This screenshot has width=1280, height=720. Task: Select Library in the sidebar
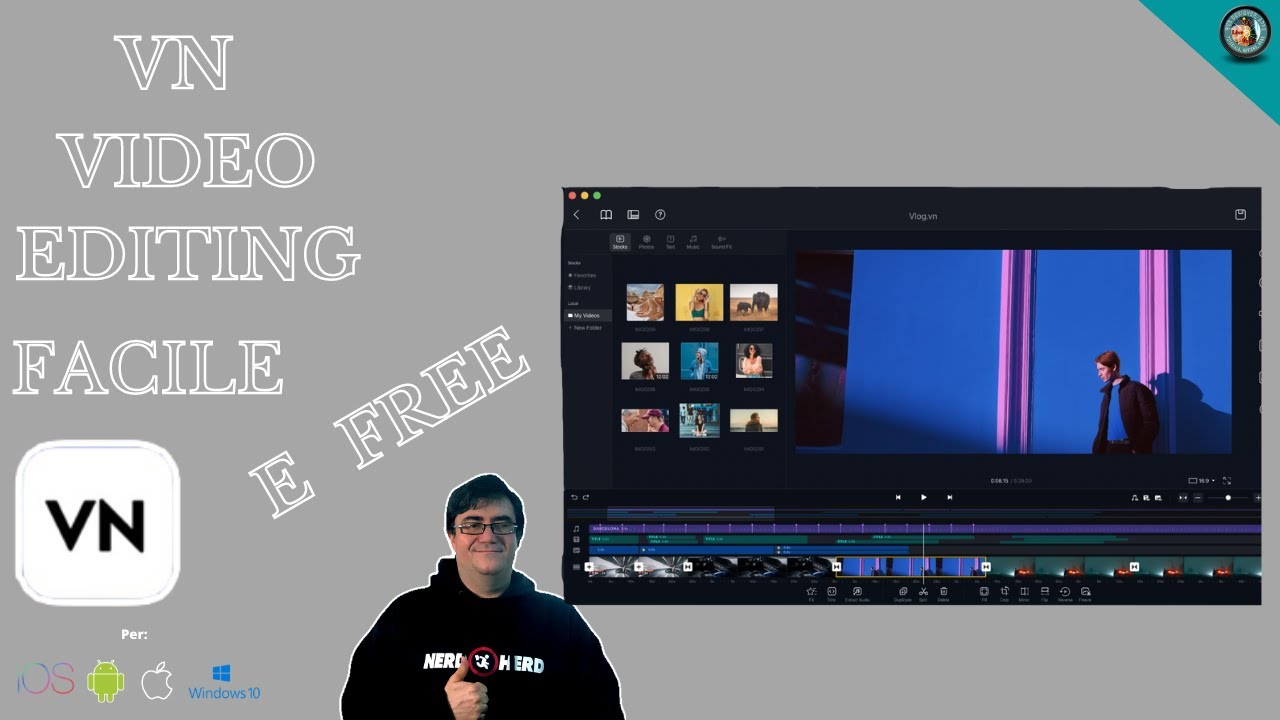click(580, 287)
